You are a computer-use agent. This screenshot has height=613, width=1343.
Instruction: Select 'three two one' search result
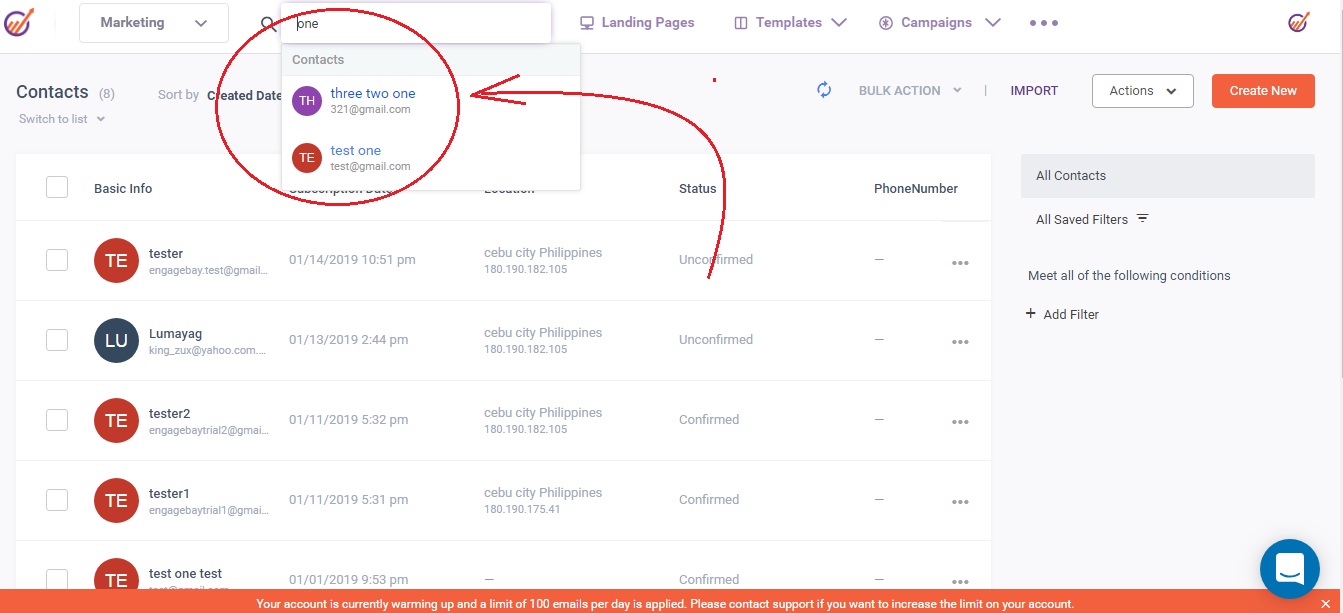pos(372,94)
